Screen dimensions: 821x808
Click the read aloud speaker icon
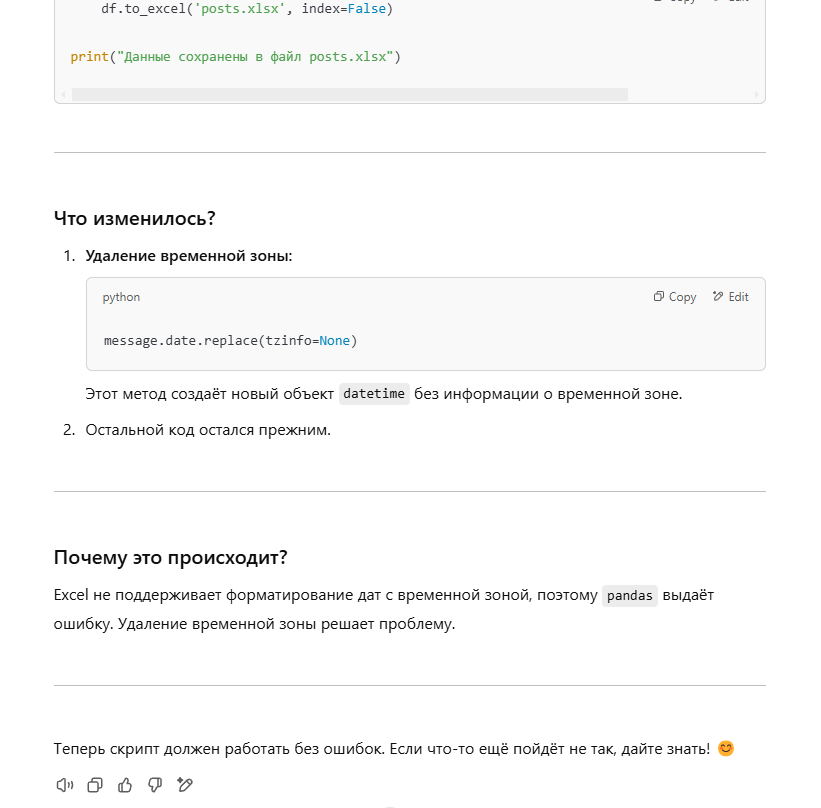click(x=65, y=785)
